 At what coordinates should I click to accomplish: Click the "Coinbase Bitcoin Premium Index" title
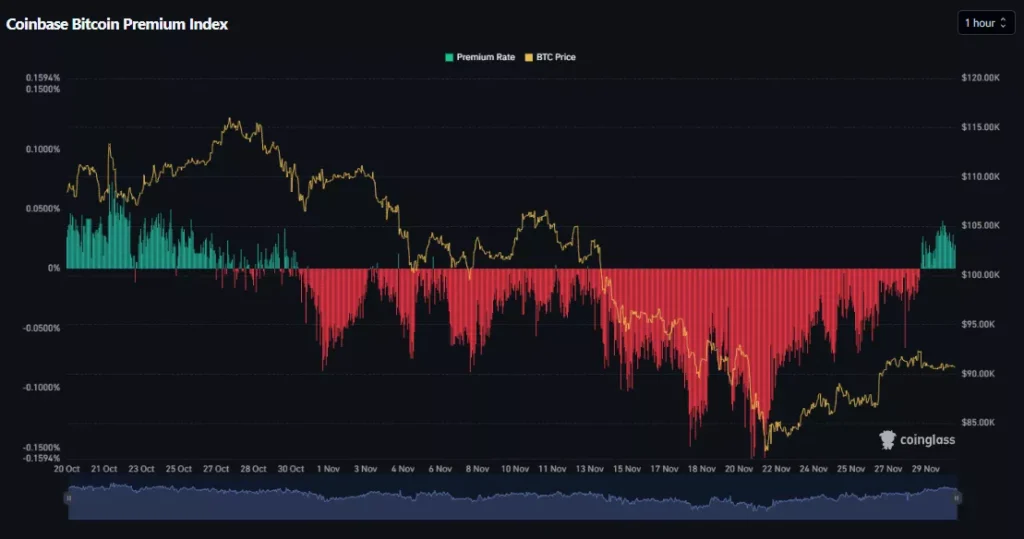click(117, 24)
